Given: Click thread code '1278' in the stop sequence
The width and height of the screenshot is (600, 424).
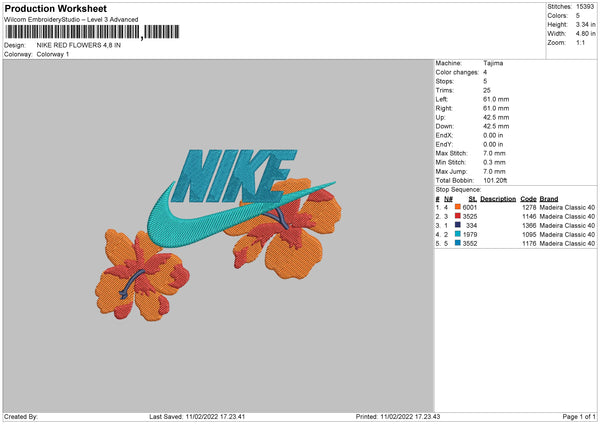Looking at the screenshot, I should [x=529, y=207].
